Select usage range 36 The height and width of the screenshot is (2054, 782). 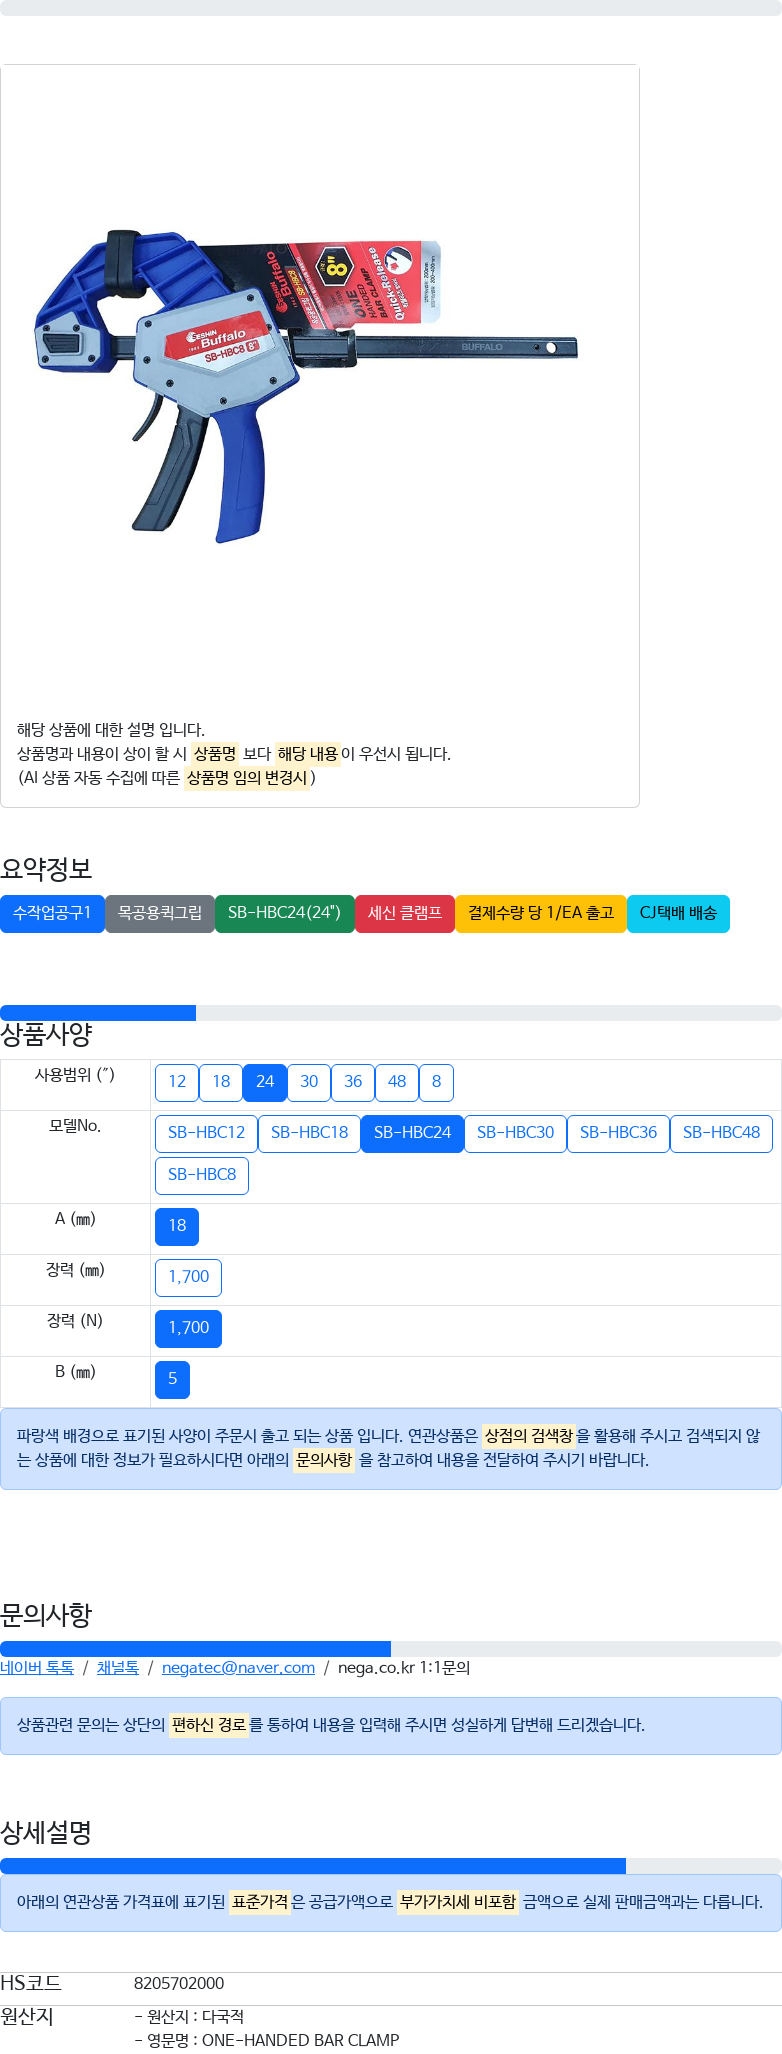point(353,1082)
